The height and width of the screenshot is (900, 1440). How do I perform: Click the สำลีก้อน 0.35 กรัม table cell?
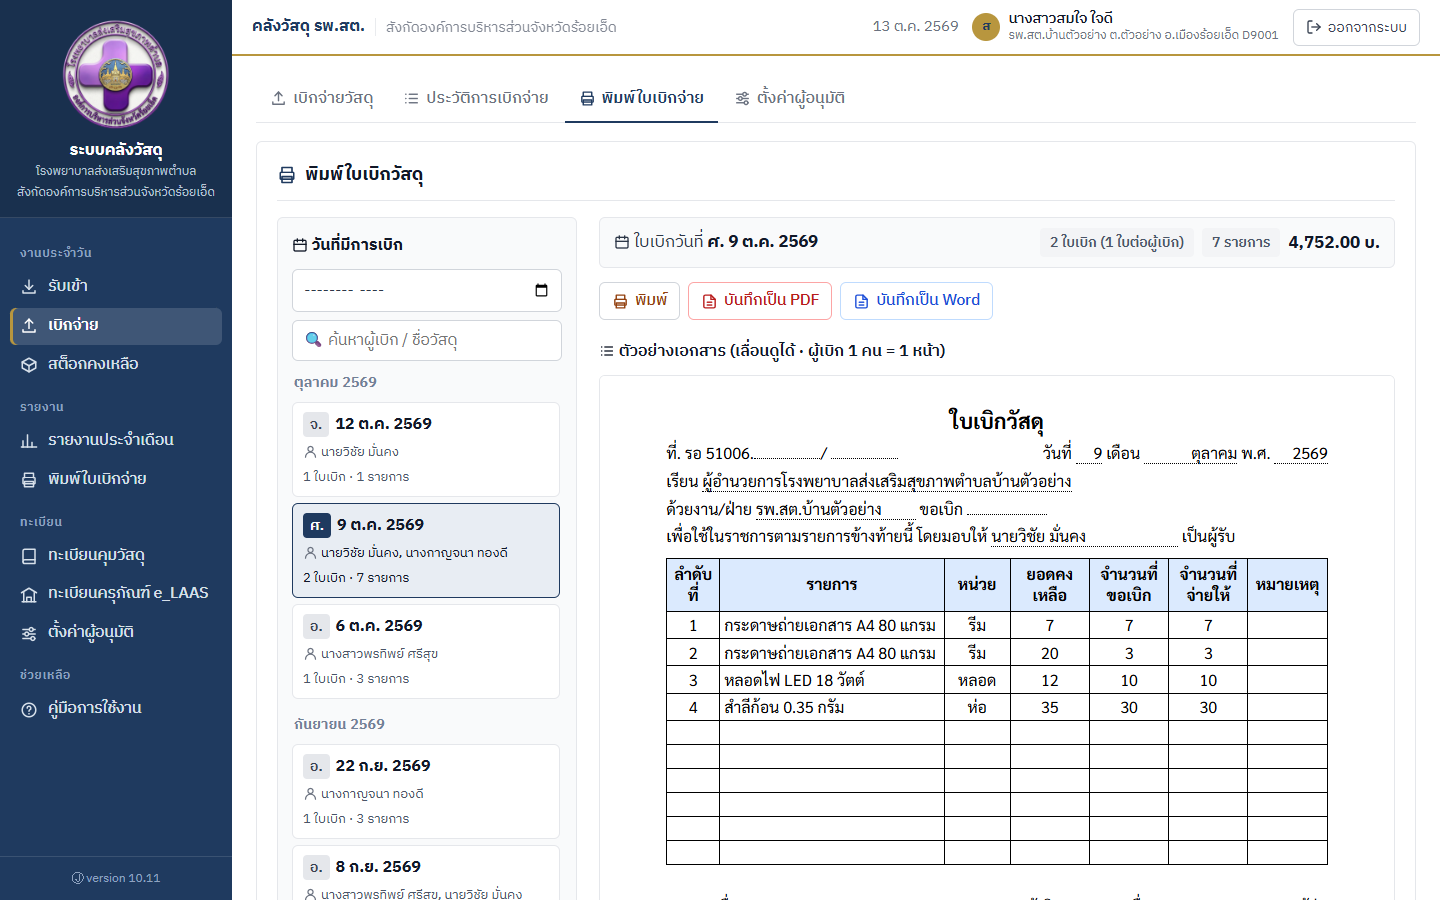(x=832, y=707)
